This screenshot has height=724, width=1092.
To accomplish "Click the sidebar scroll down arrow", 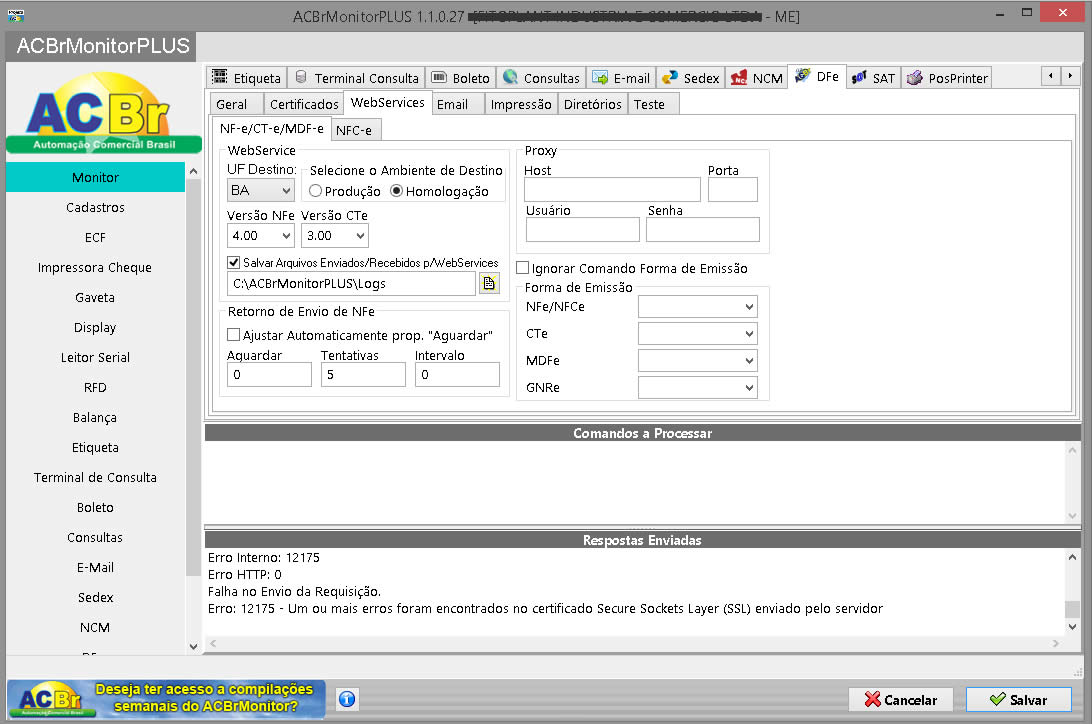I will click(x=194, y=647).
